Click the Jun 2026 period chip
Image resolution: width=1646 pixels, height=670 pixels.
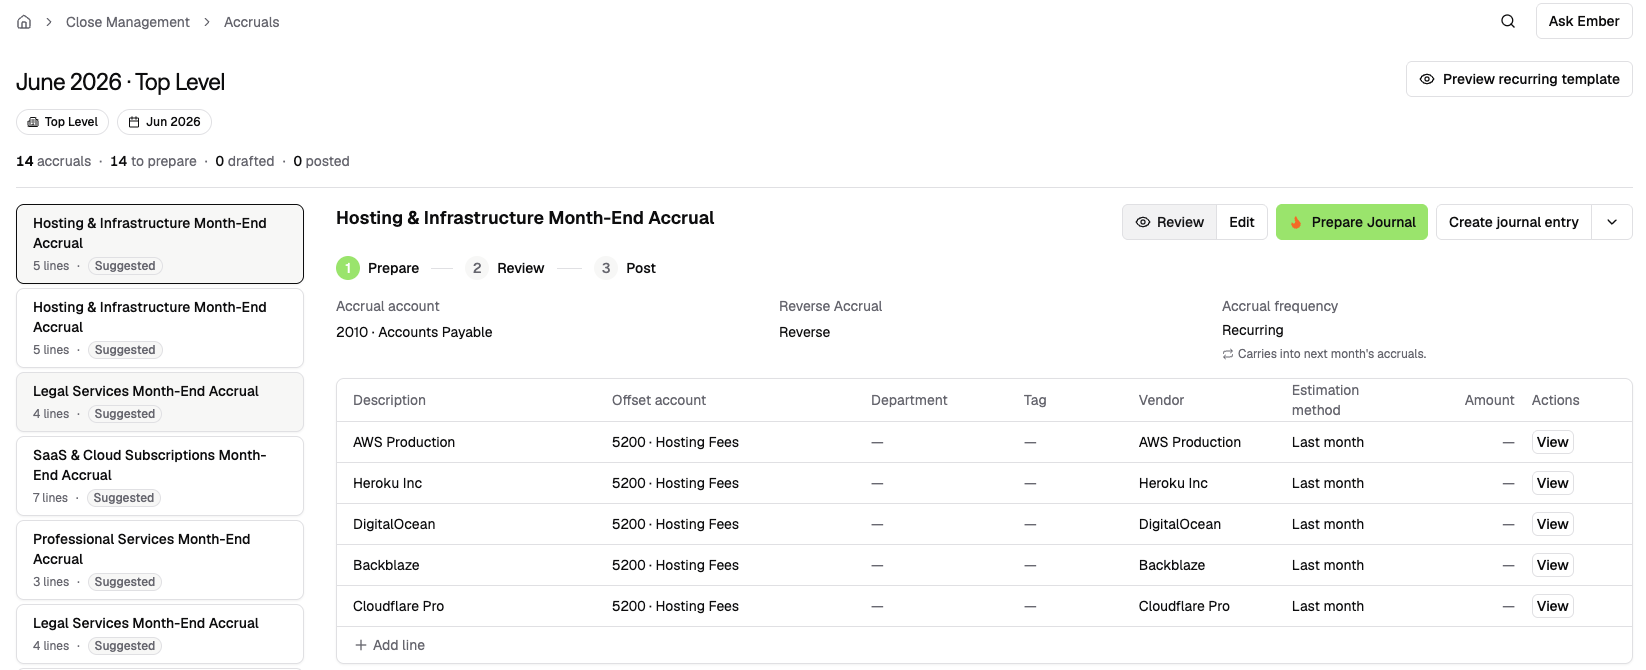164,122
